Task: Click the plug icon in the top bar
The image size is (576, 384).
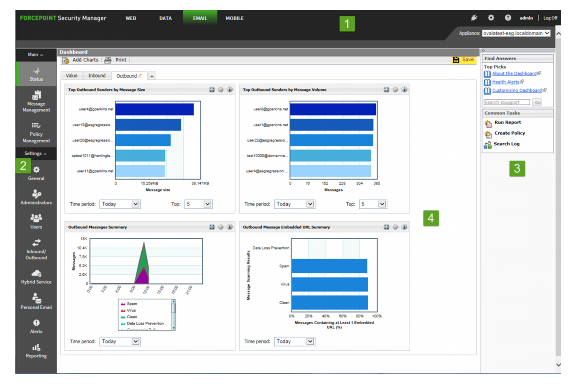Action: [474, 17]
